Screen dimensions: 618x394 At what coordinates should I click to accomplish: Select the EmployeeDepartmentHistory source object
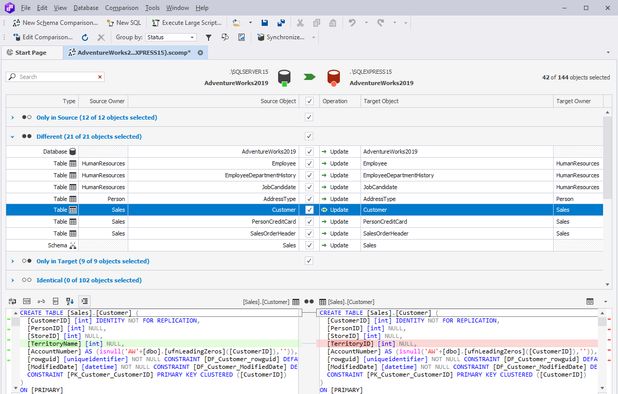pos(260,175)
